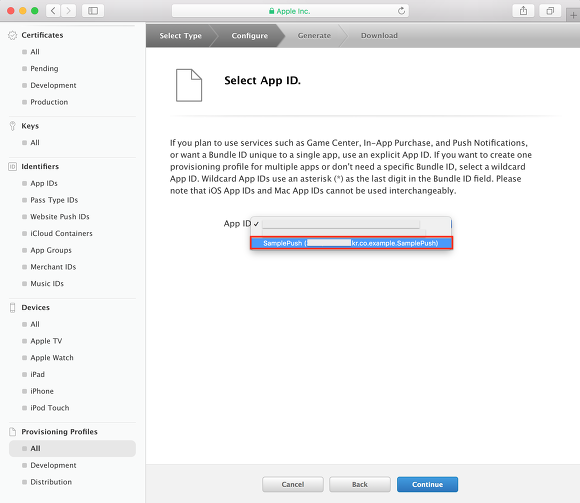580x503 pixels.
Task: Click the Continue button
Action: pos(427,484)
